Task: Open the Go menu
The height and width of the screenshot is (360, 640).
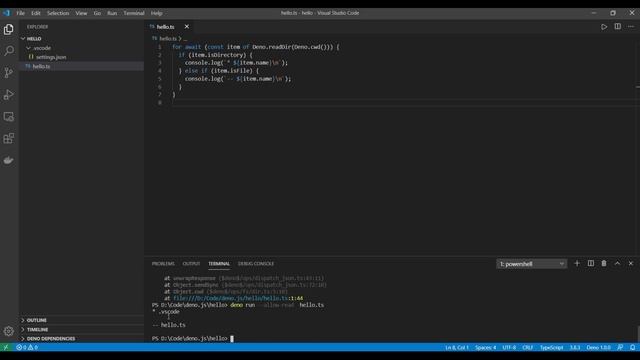Action: tap(97, 13)
